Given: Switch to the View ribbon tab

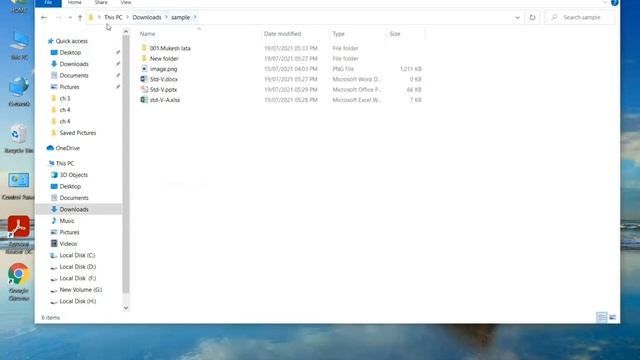Looking at the screenshot, I should click(x=126, y=3).
